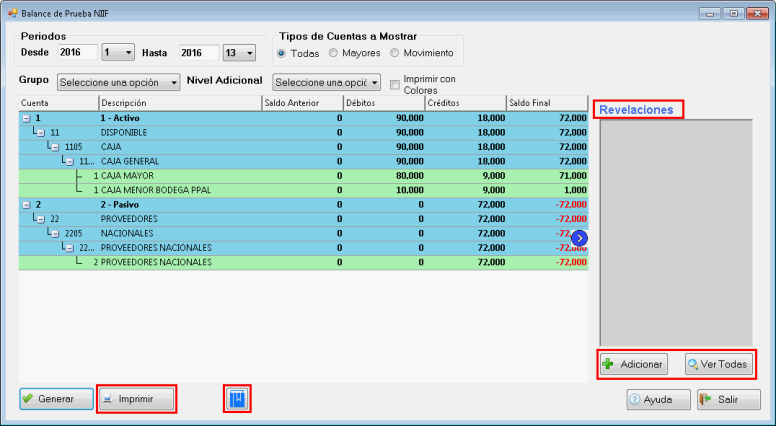
Task: Click the blue round arrow icon
Action: (x=579, y=238)
